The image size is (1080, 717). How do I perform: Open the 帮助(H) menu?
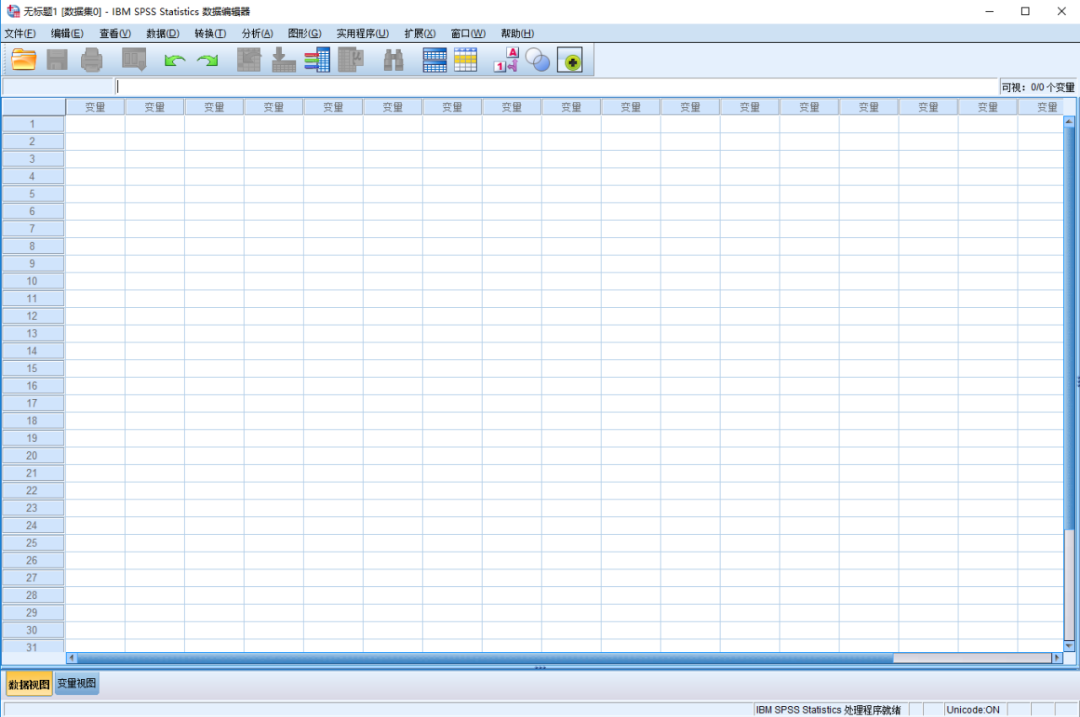(x=517, y=33)
